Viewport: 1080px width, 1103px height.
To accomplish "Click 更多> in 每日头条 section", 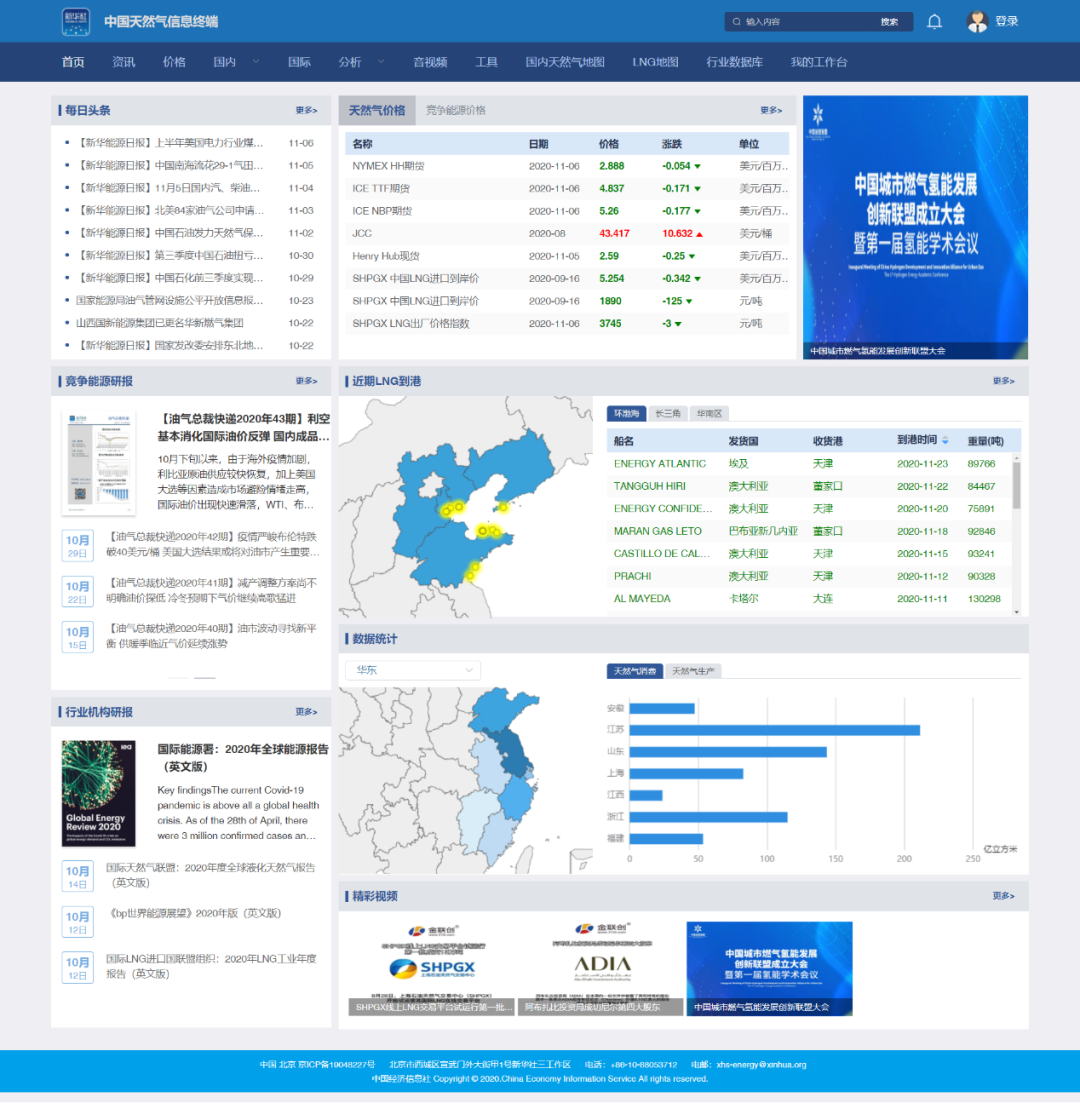I will [306, 110].
